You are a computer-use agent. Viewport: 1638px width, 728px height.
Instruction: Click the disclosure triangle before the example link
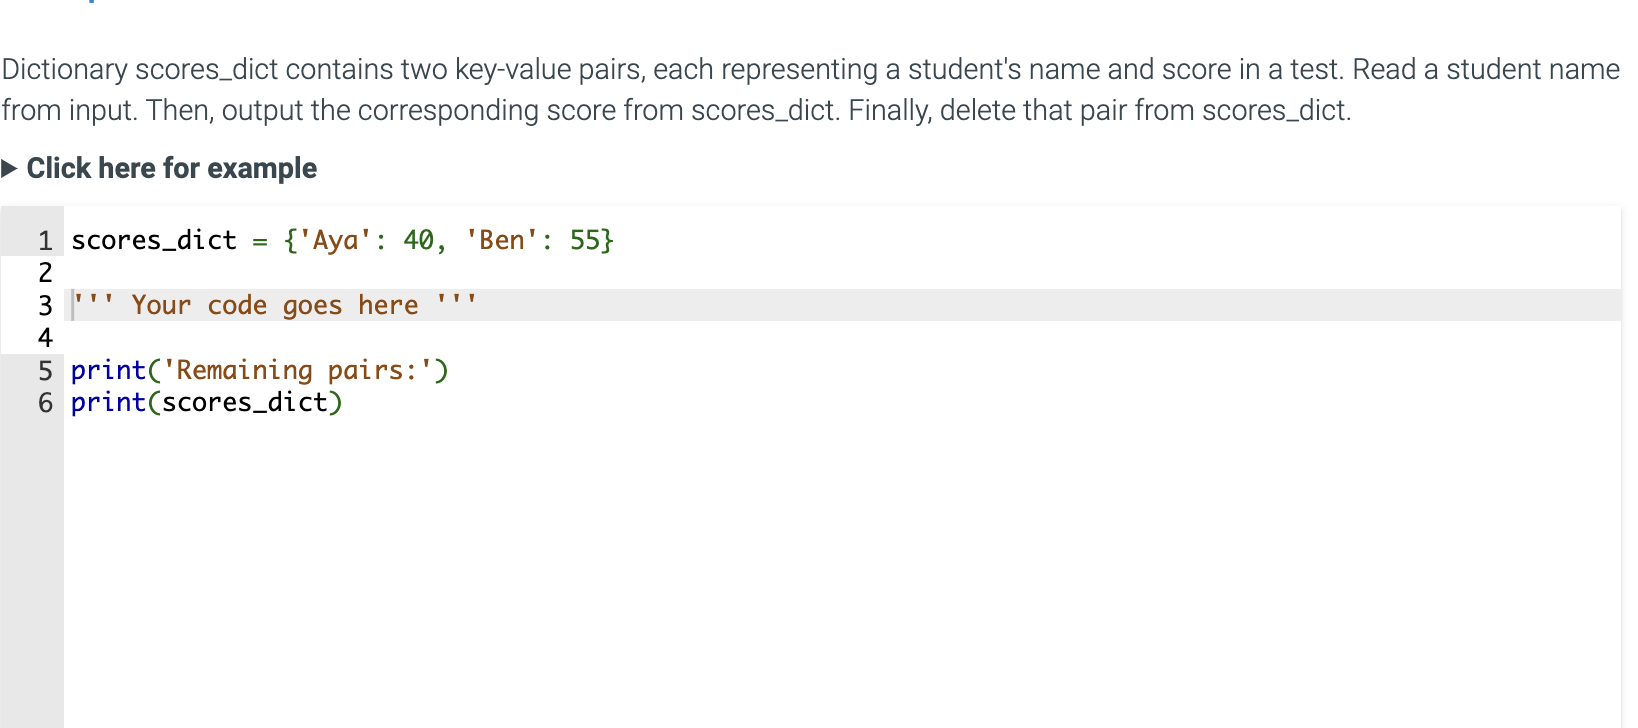pyautogui.click(x=10, y=168)
